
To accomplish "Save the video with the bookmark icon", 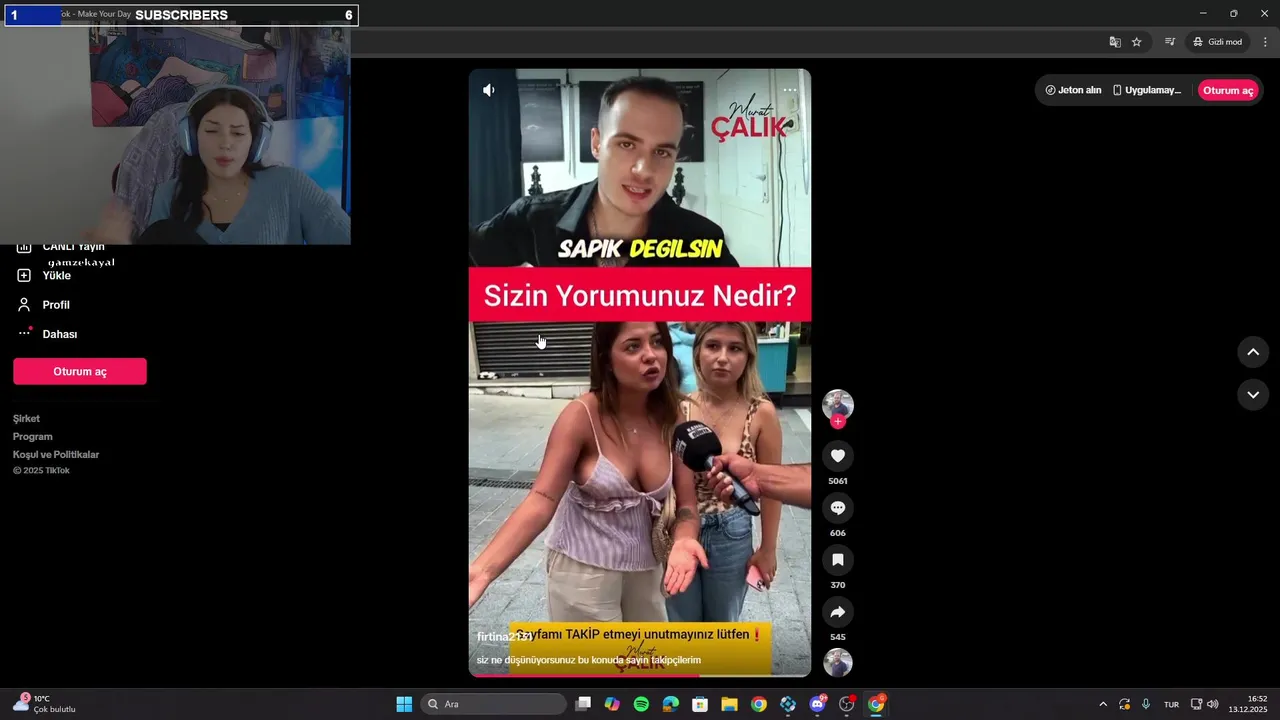I will click(x=838, y=560).
